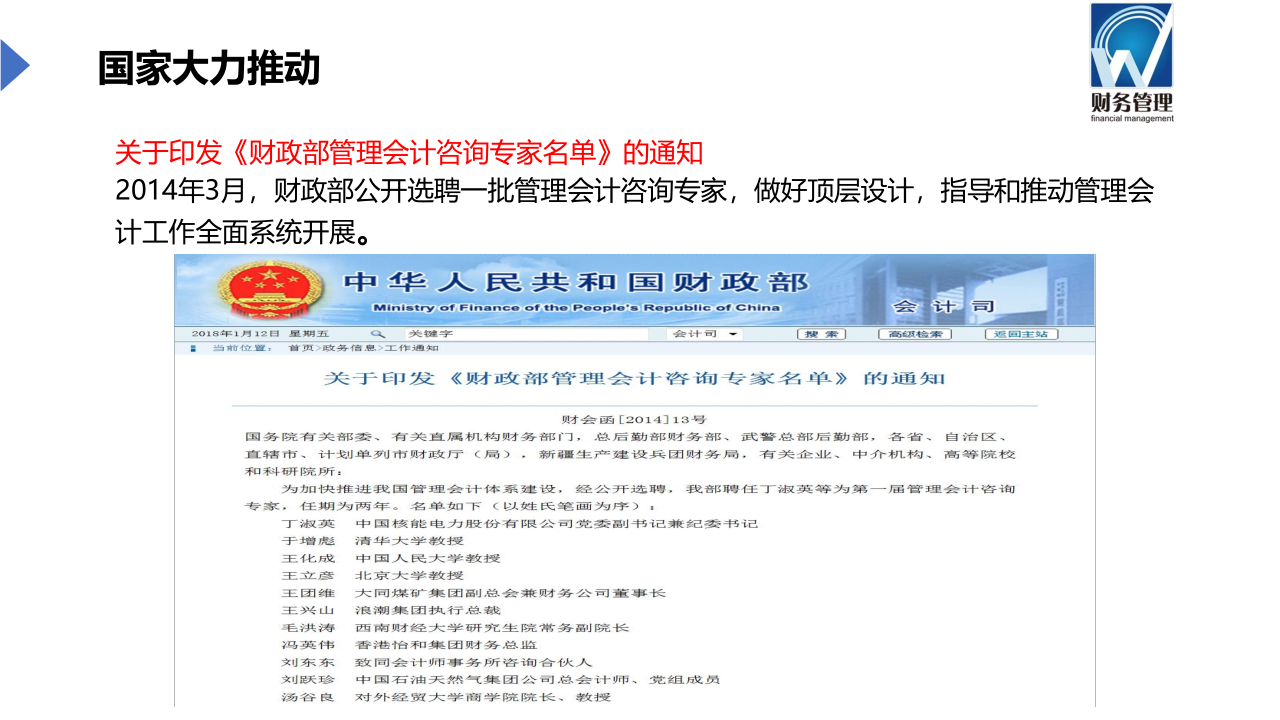Screen dimensions: 1280x720
Task: Select the row for 王团维 大同煤矿集团
Action: (x=473, y=593)
